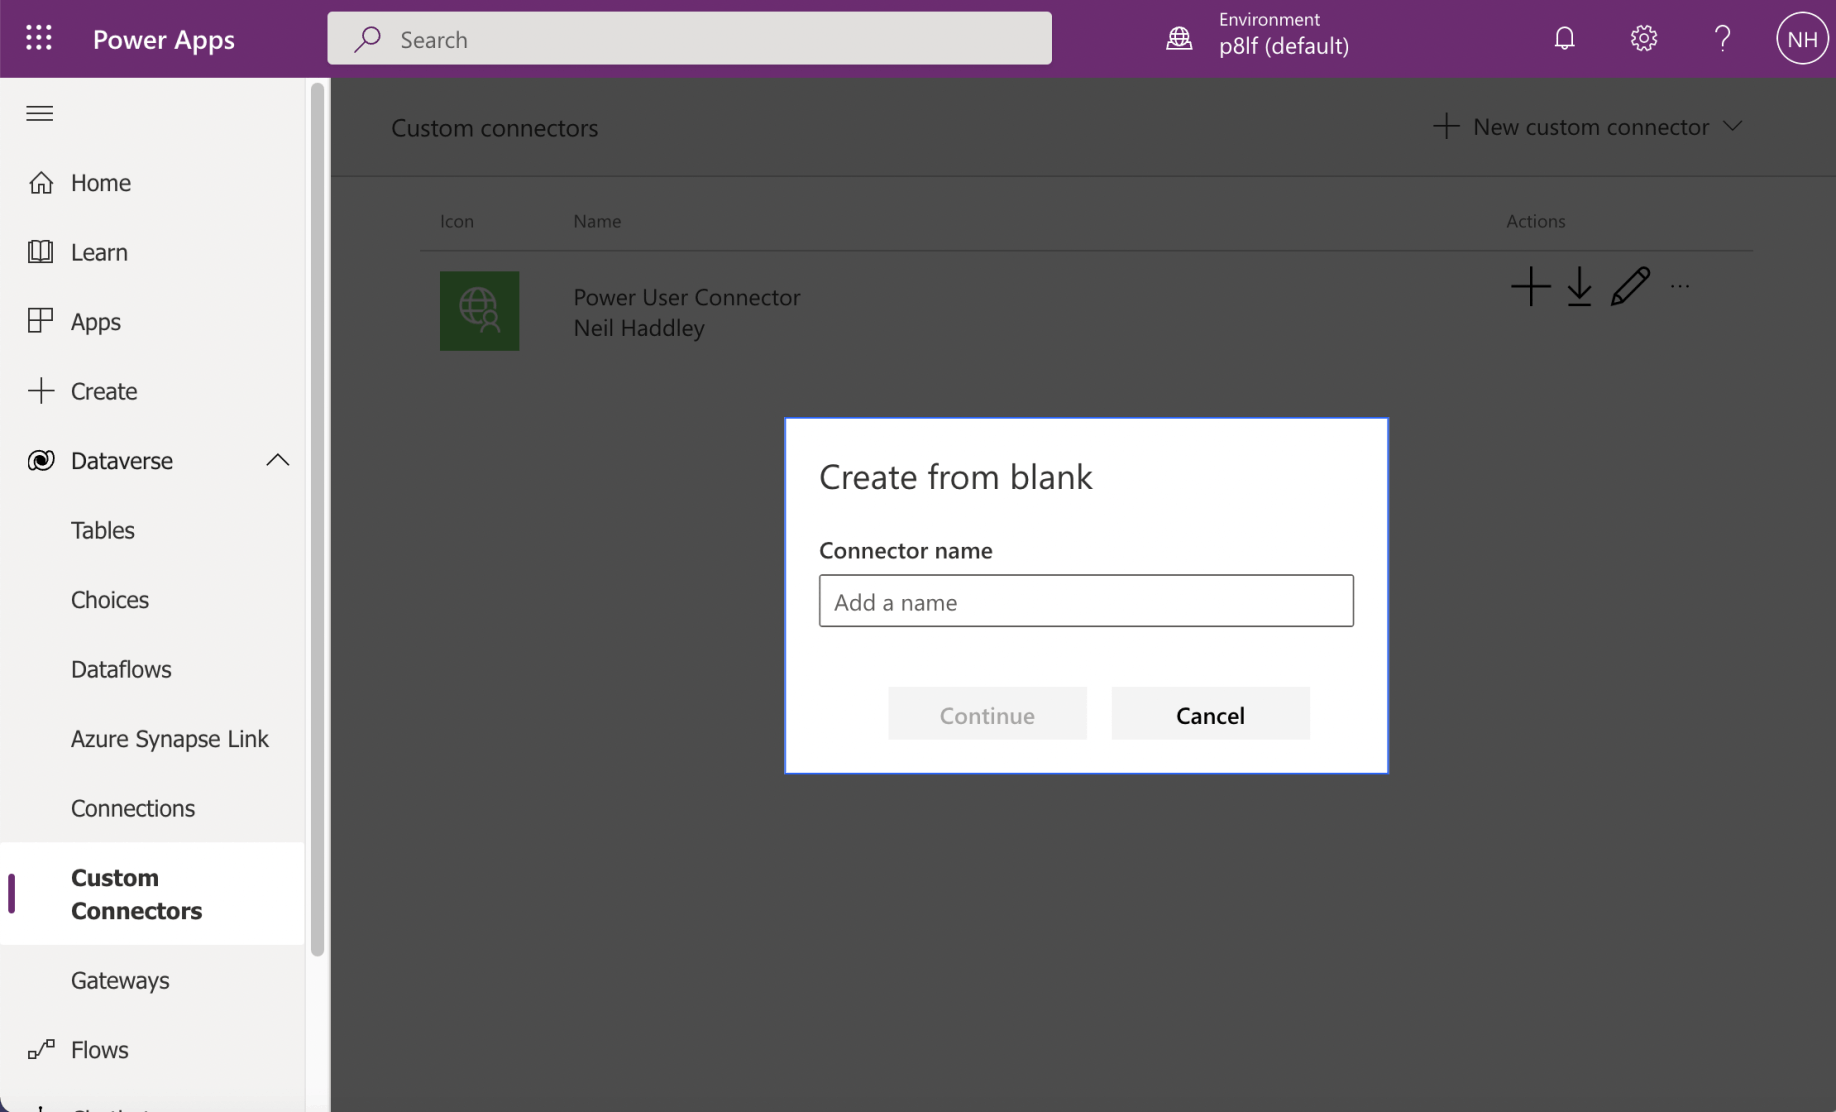Click the Continue button in the dialog

pos(987,713)
